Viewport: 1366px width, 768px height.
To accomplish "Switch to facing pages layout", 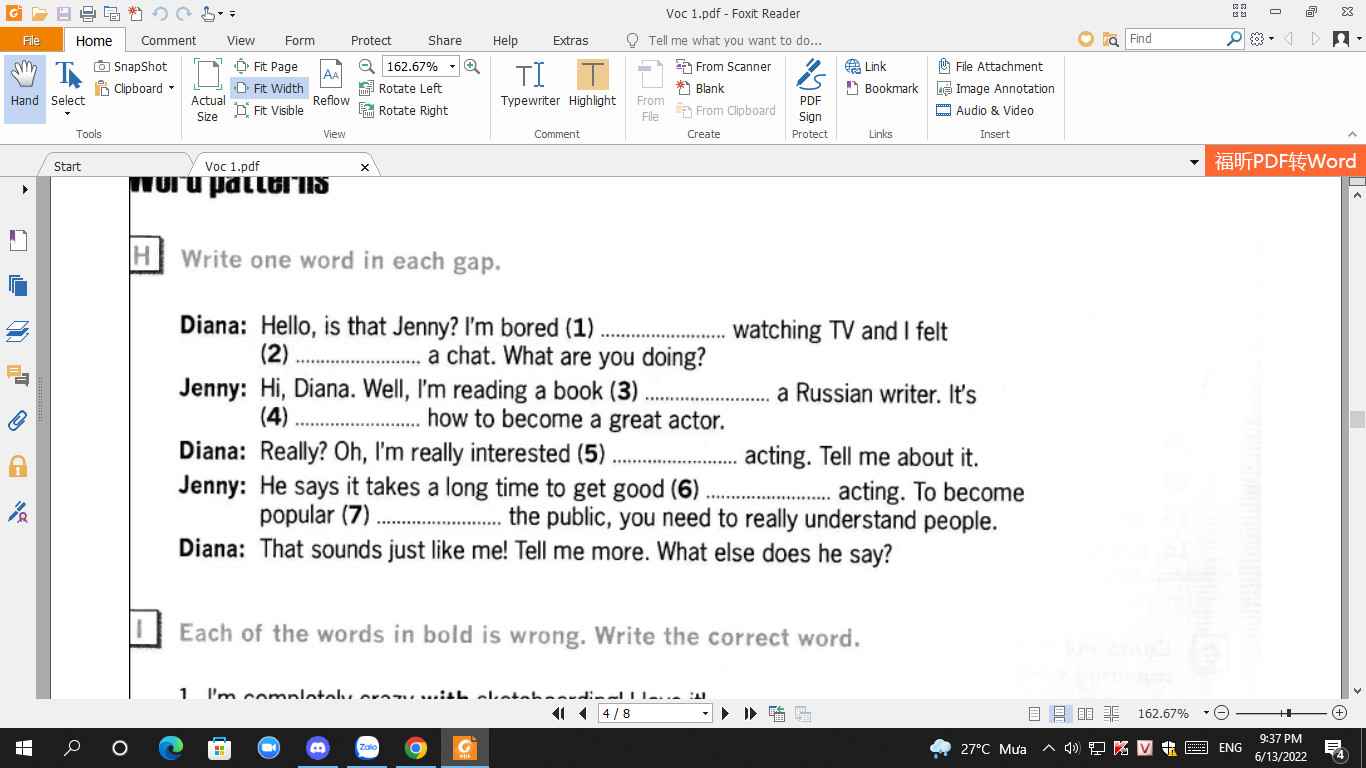I will pos(1085,713).
